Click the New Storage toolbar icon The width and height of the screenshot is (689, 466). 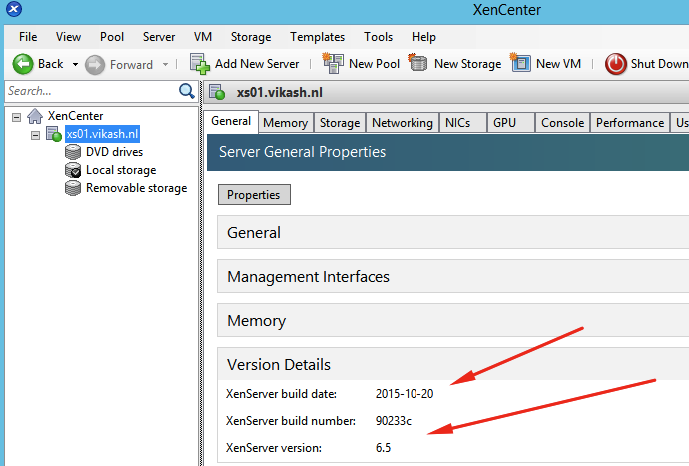pos(419,64)
